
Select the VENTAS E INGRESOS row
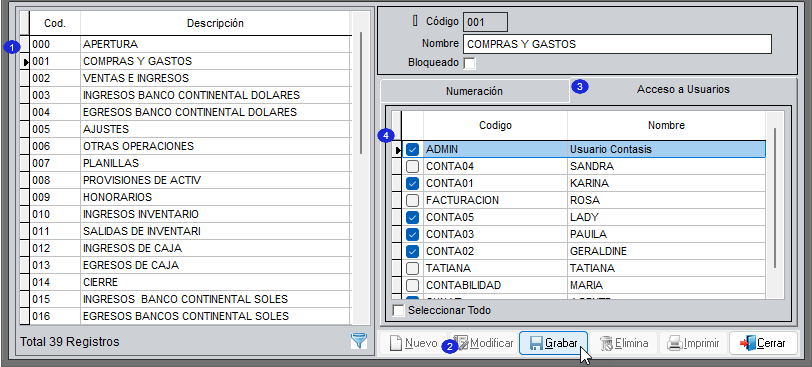click(x=190, y=78)
